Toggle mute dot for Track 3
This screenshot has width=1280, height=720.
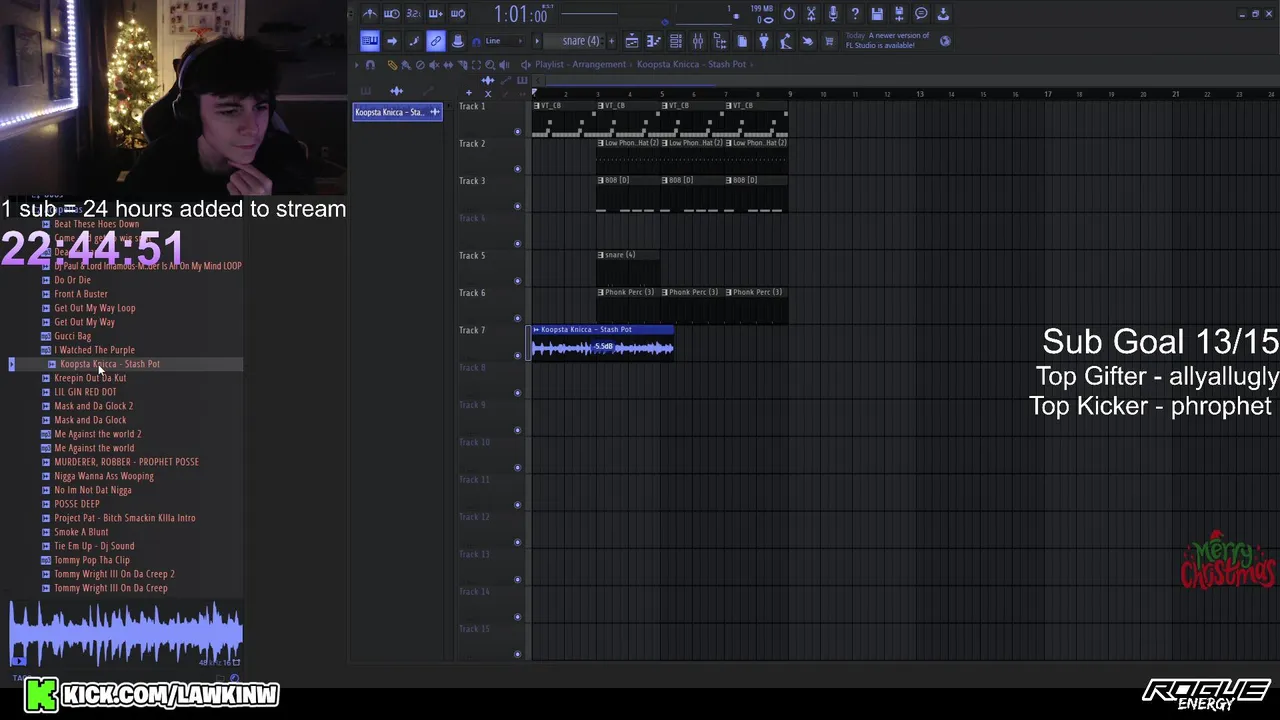[517, 206]
